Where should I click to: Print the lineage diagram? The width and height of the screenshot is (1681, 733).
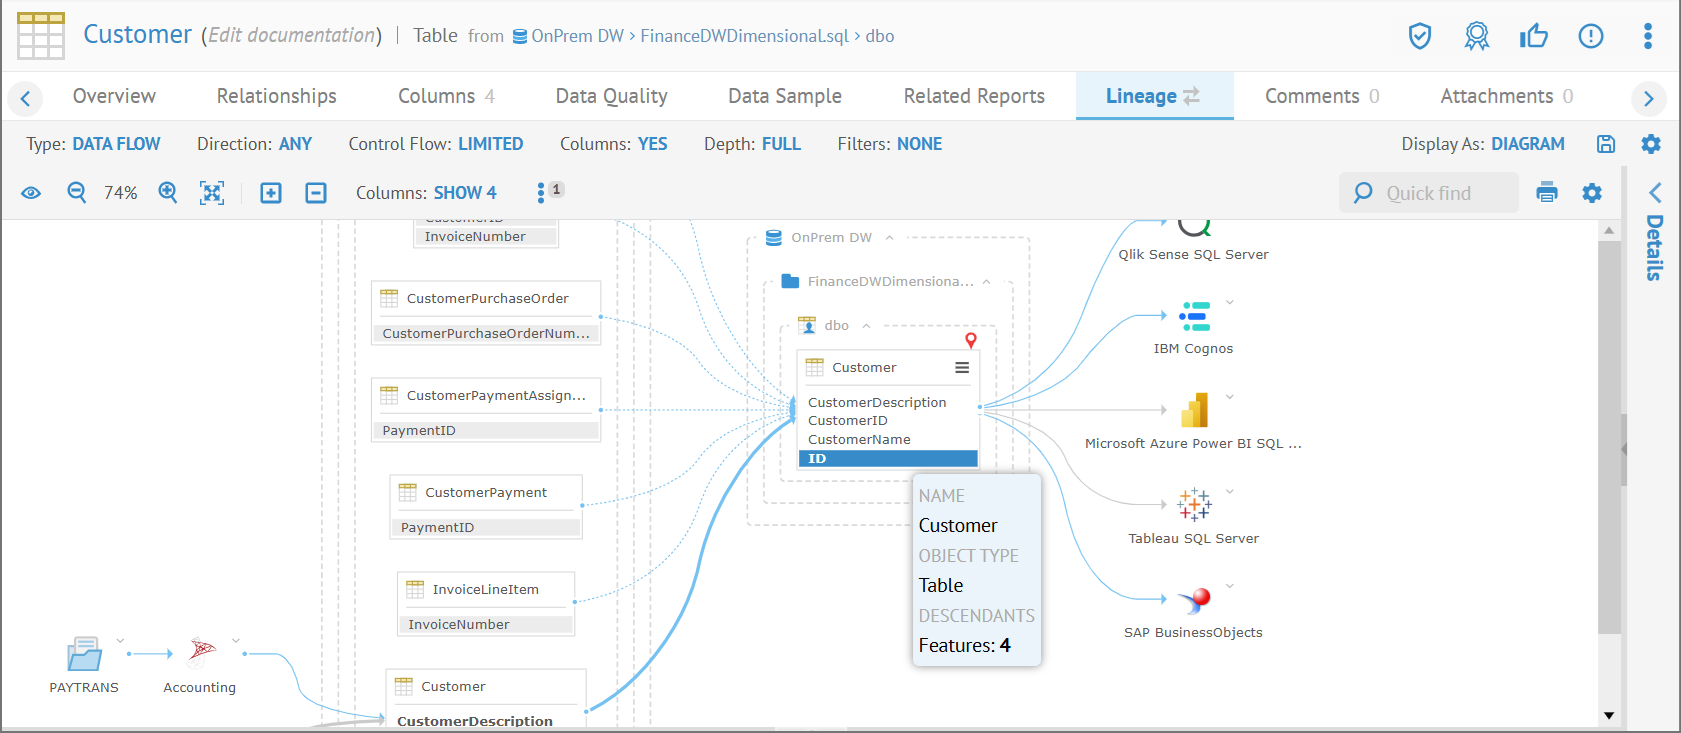click(1546, 193)
